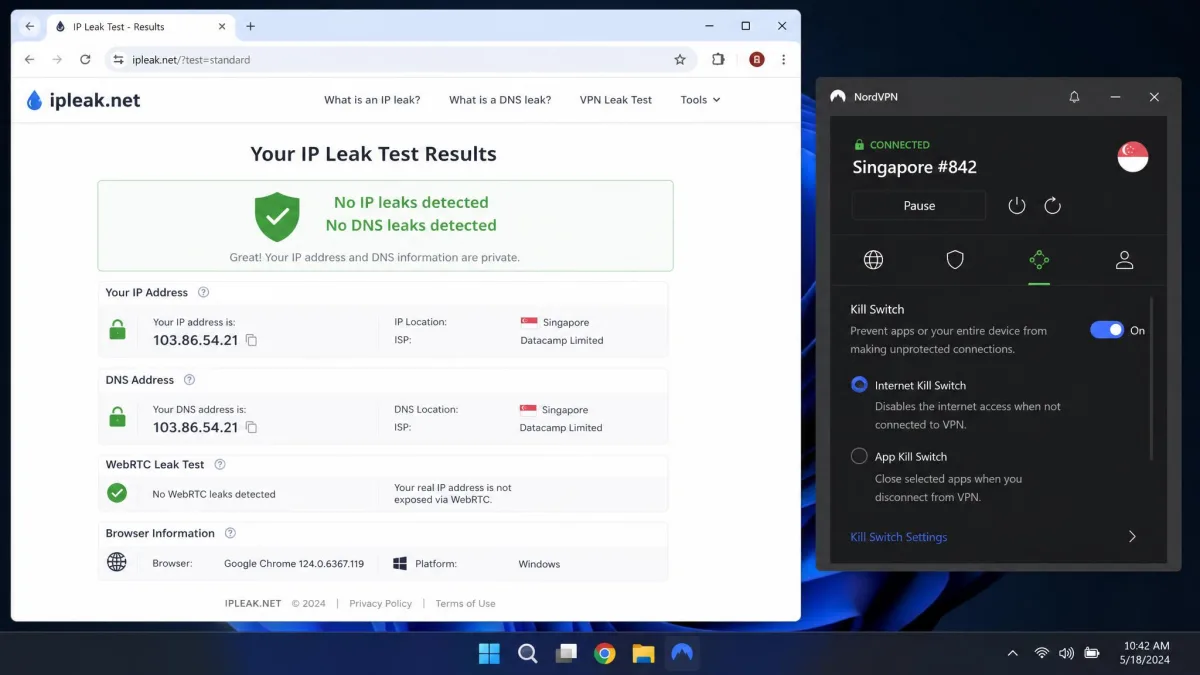Select App Kill Switch radio option
Screen dimensions: 1200x675
tap(859, 456)
